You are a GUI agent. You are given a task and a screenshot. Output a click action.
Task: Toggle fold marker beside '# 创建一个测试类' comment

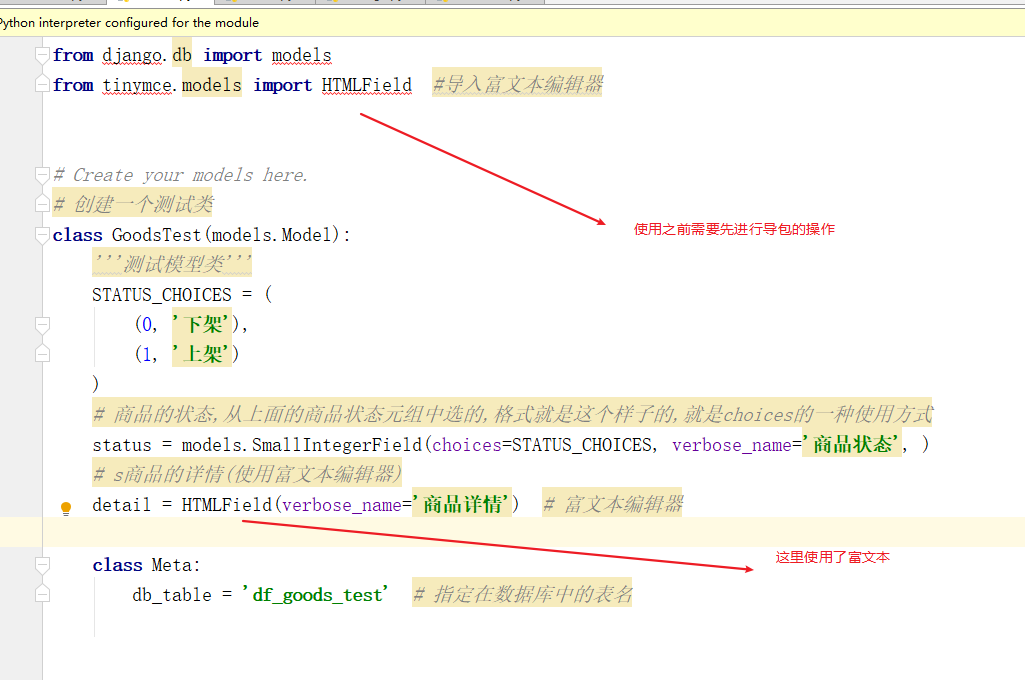42,204
